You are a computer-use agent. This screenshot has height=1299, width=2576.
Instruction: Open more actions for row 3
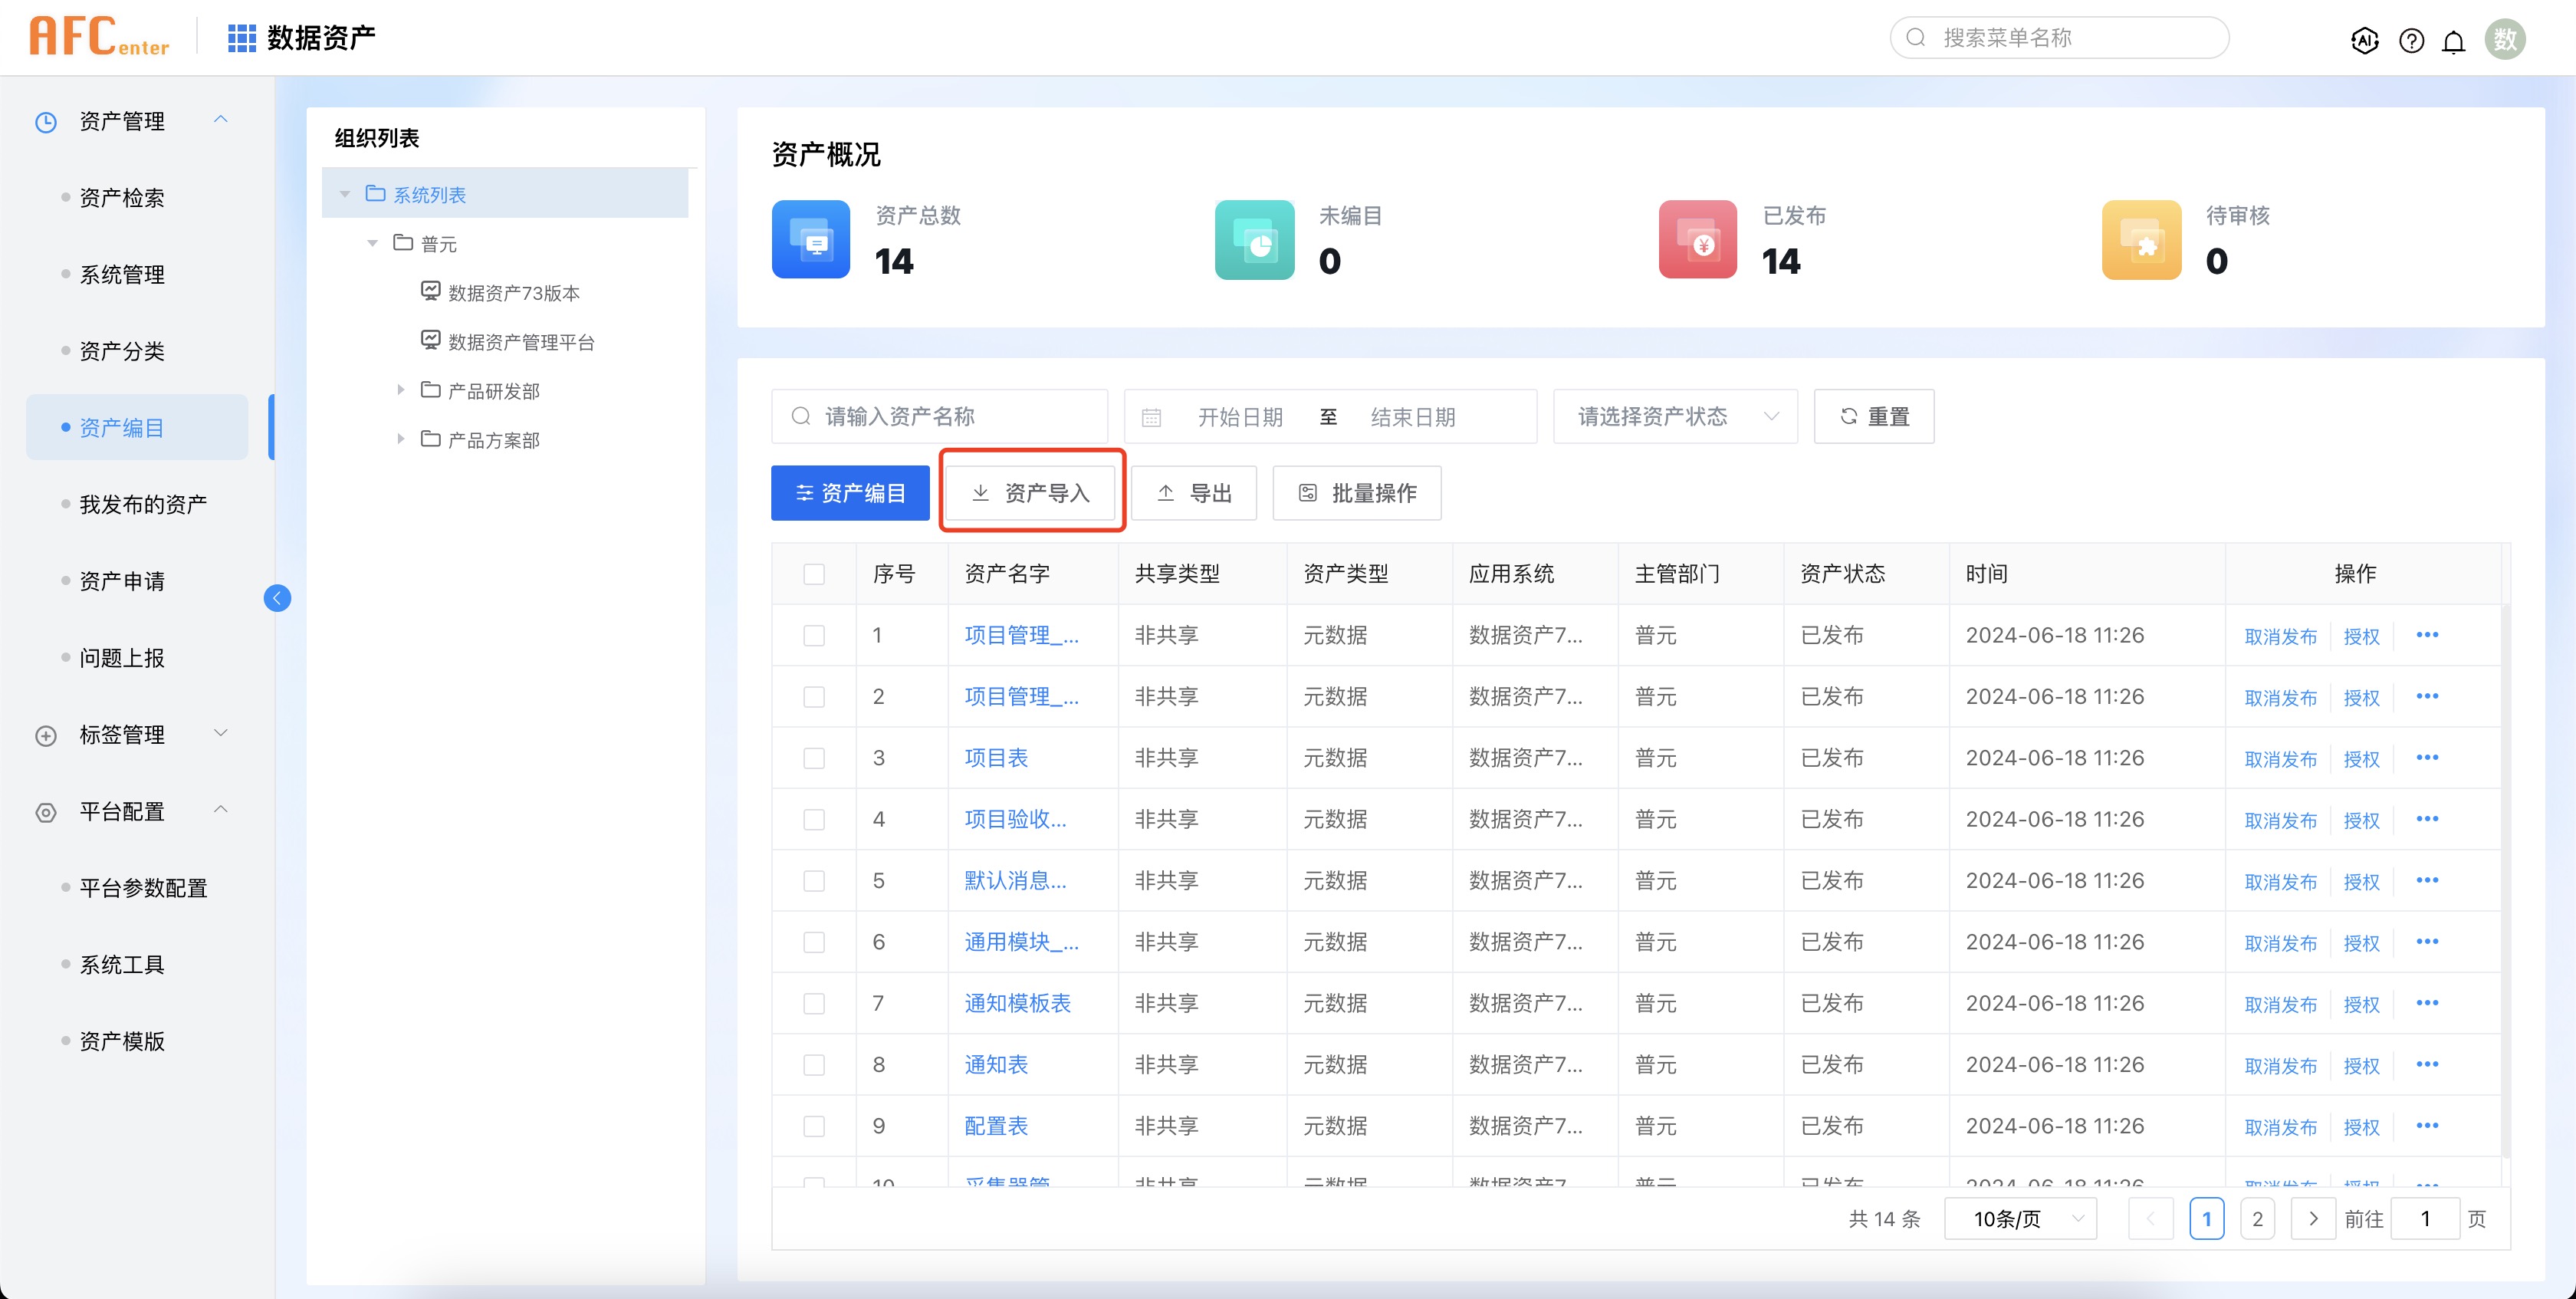point(2427,757)
